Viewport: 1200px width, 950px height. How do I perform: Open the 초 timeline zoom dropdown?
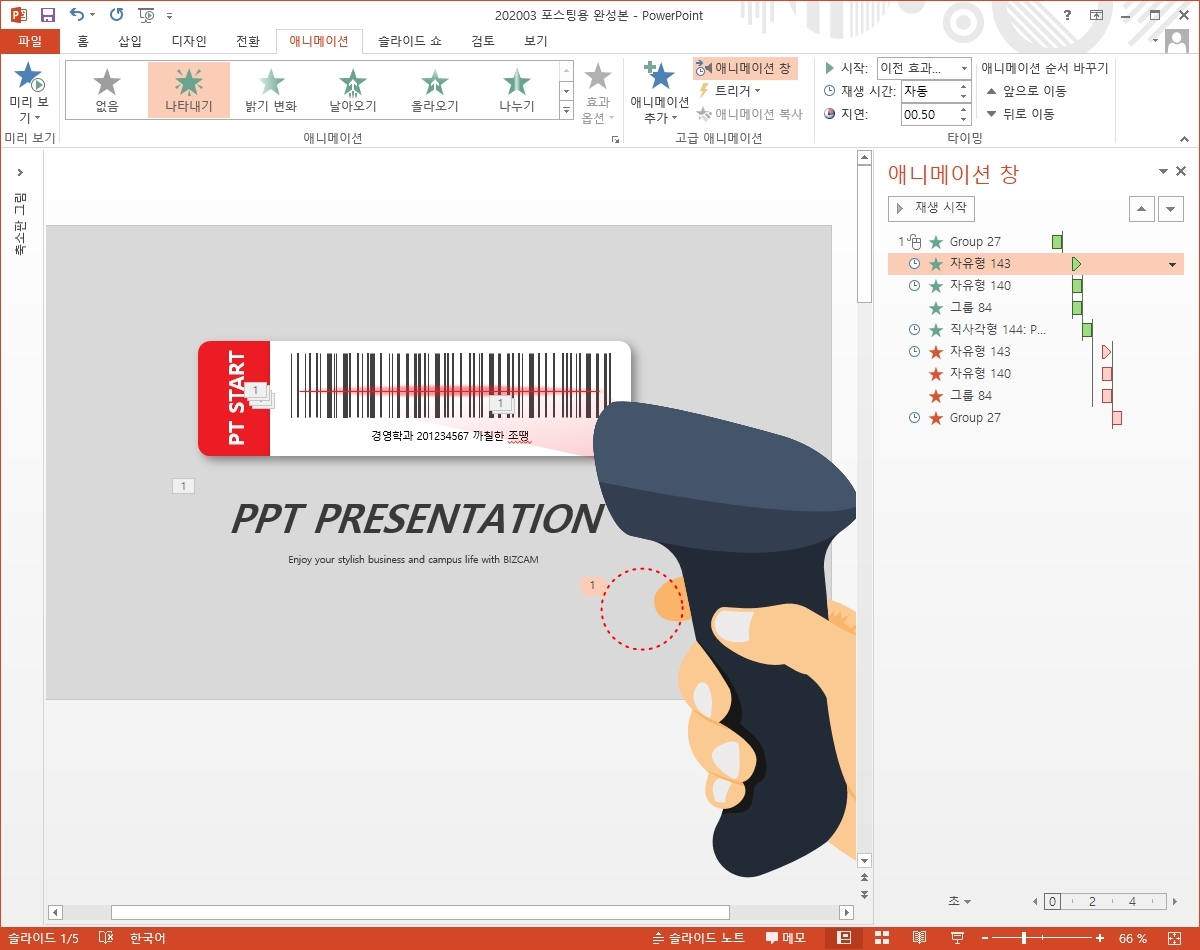tap(959, 901)
